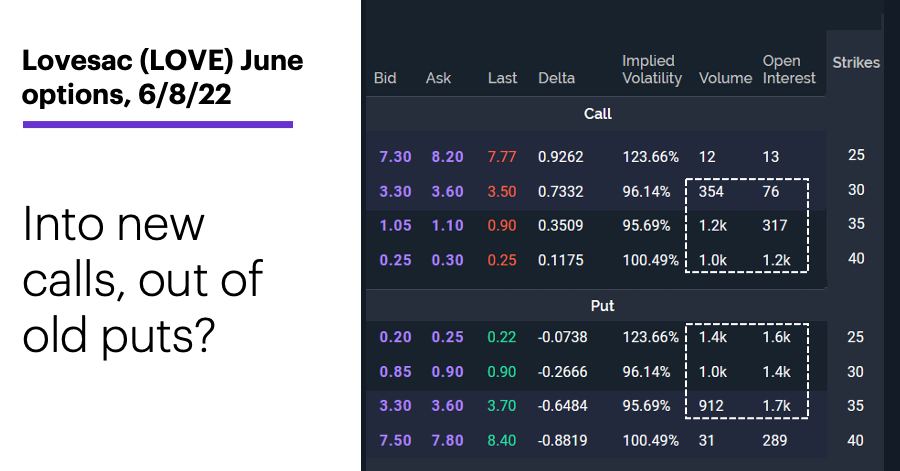Select the 7.80 ask on 40 put
The image size is (900, 471).
click(x=447, y=441)
